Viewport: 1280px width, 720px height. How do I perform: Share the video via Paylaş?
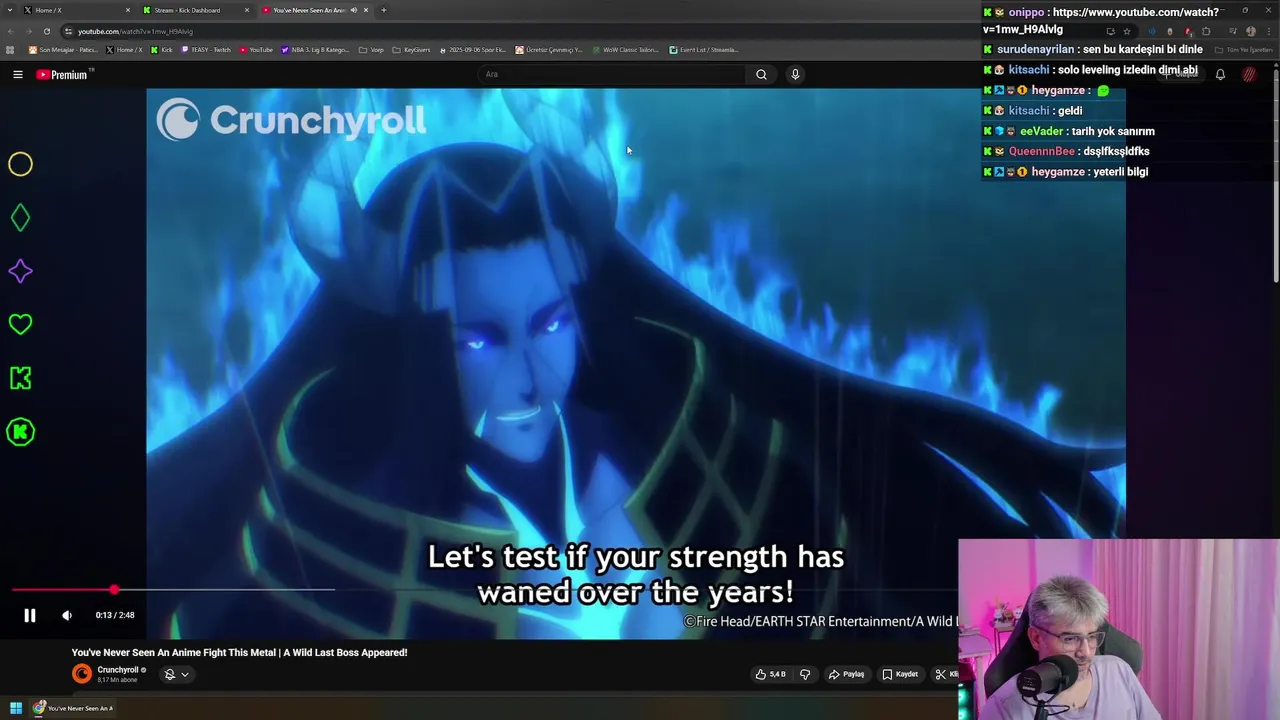tap(846, 674)
